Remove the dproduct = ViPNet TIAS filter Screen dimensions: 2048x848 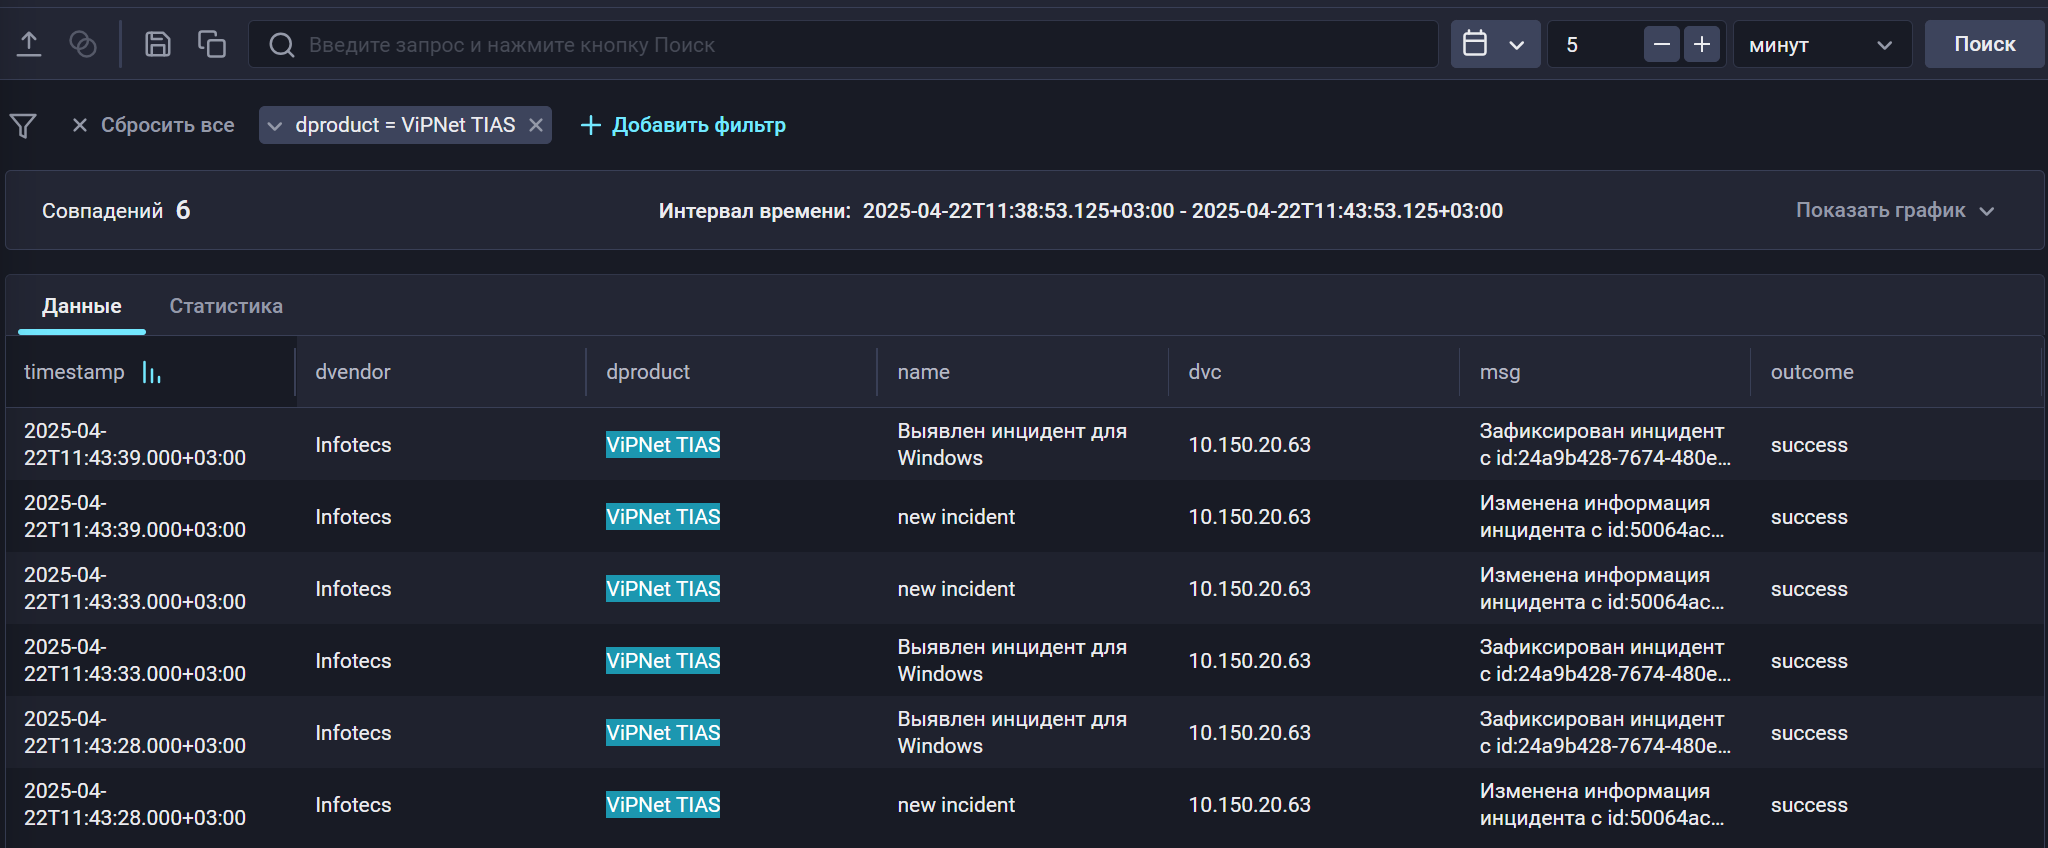536,125
